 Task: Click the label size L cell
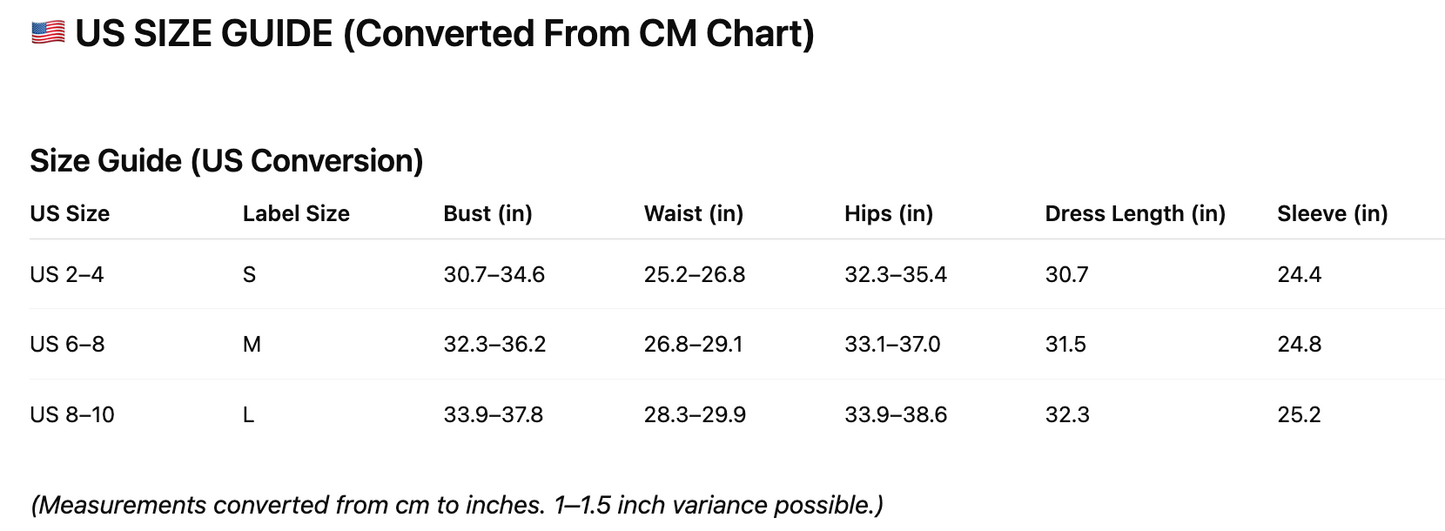pos(248,414)
